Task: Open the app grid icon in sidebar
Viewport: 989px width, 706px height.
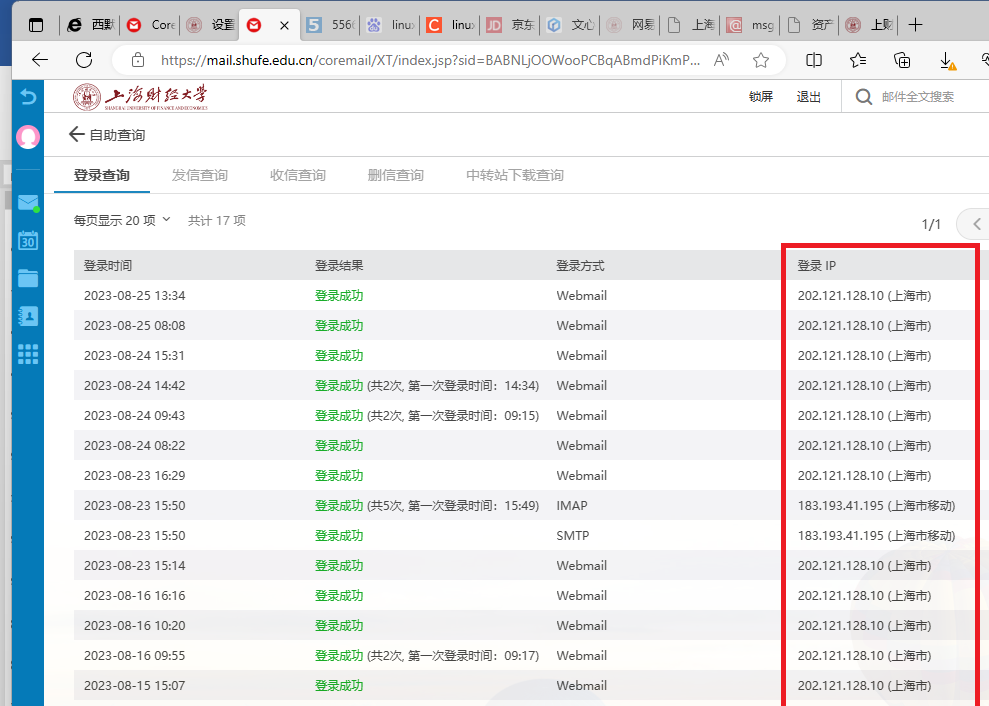Action: [28, 354]
